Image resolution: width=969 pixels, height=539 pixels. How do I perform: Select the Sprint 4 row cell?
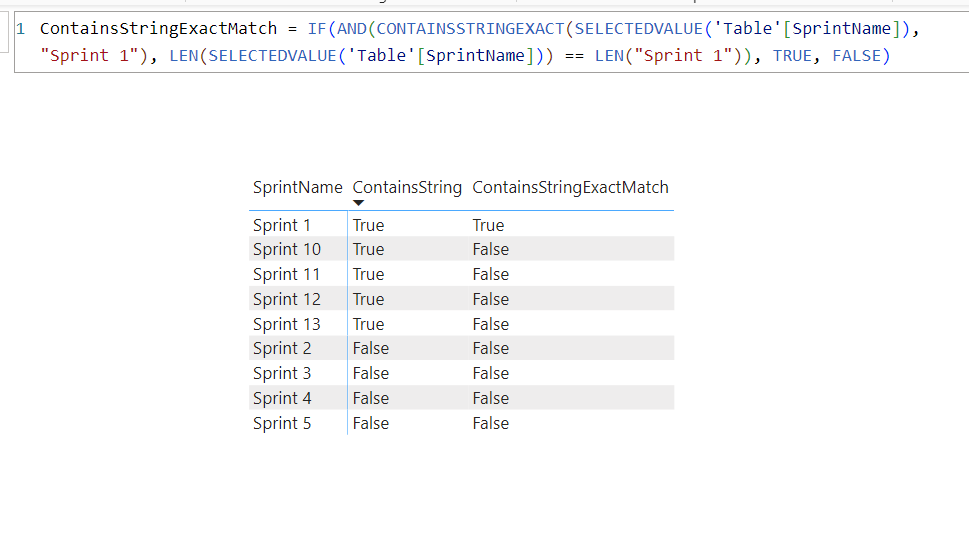pos(282,398)
